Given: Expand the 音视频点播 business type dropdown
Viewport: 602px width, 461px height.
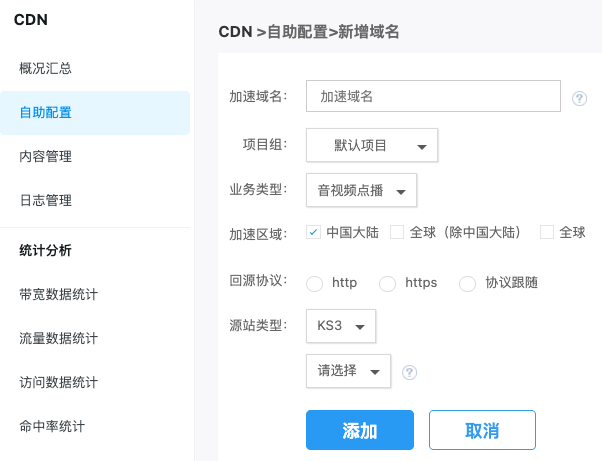Looking at the screenshot, I should [x=361, y=190].
